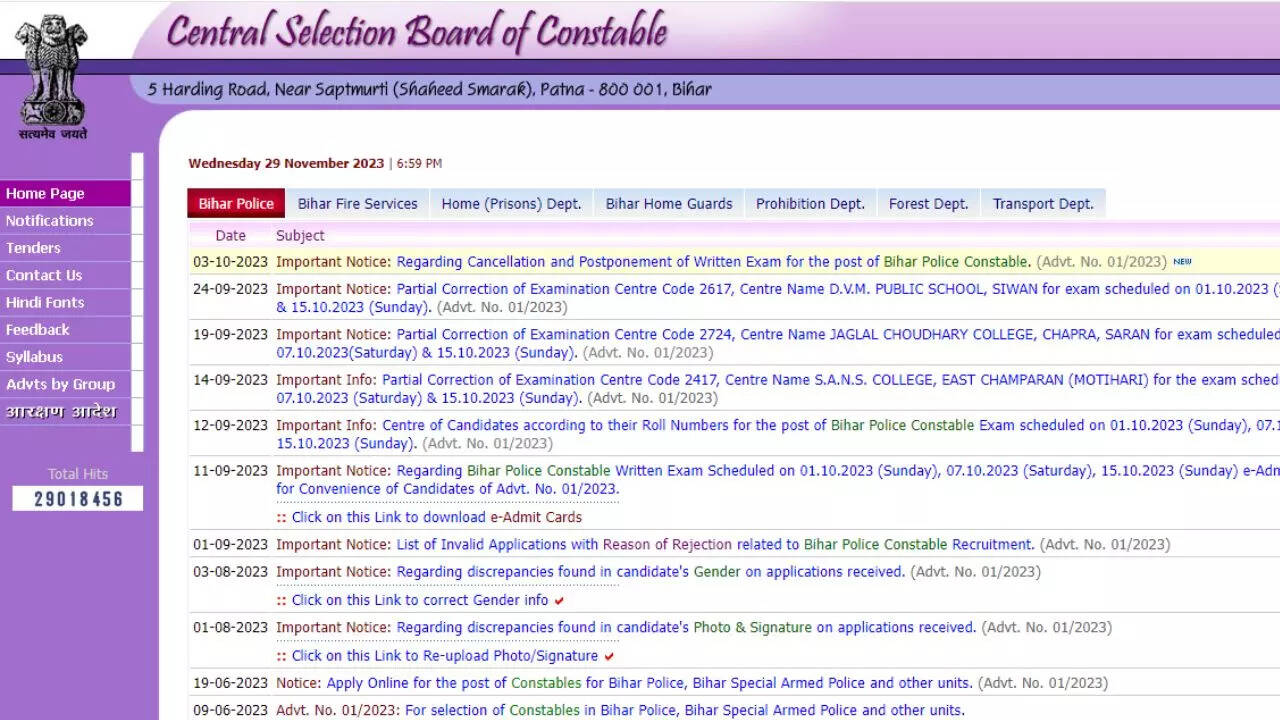The width and height of the screenshot is (1280, 720).
Task: Select the Home (Prisons) Dept. tab
Action: tap(511, 204)
